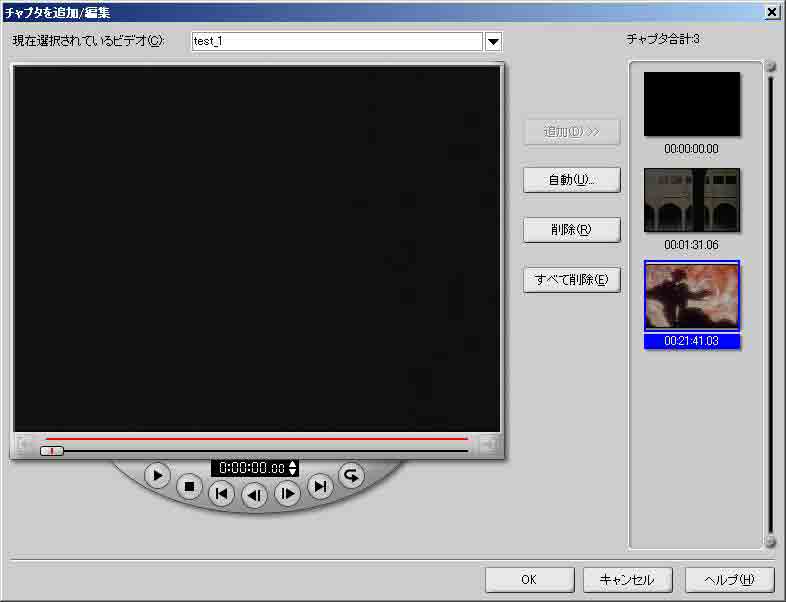This screenshot has height=602, width=786.
Task: Toggle the repeat playback icon
Action: point(351,475)
